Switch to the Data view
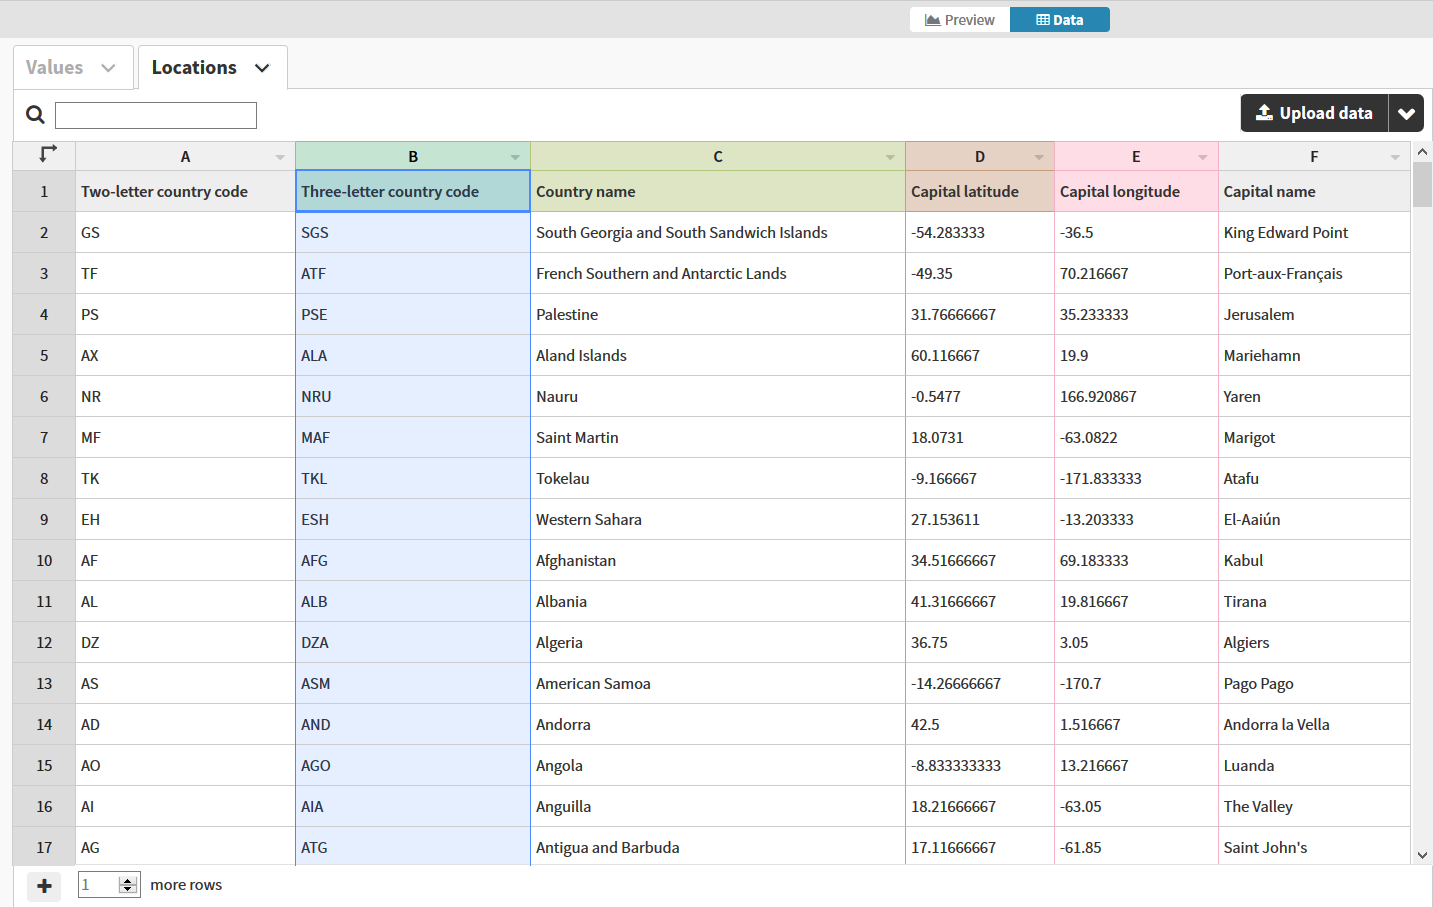Screen dimensions: 1433x907 pyautogui.click(x=1060, y=20)
